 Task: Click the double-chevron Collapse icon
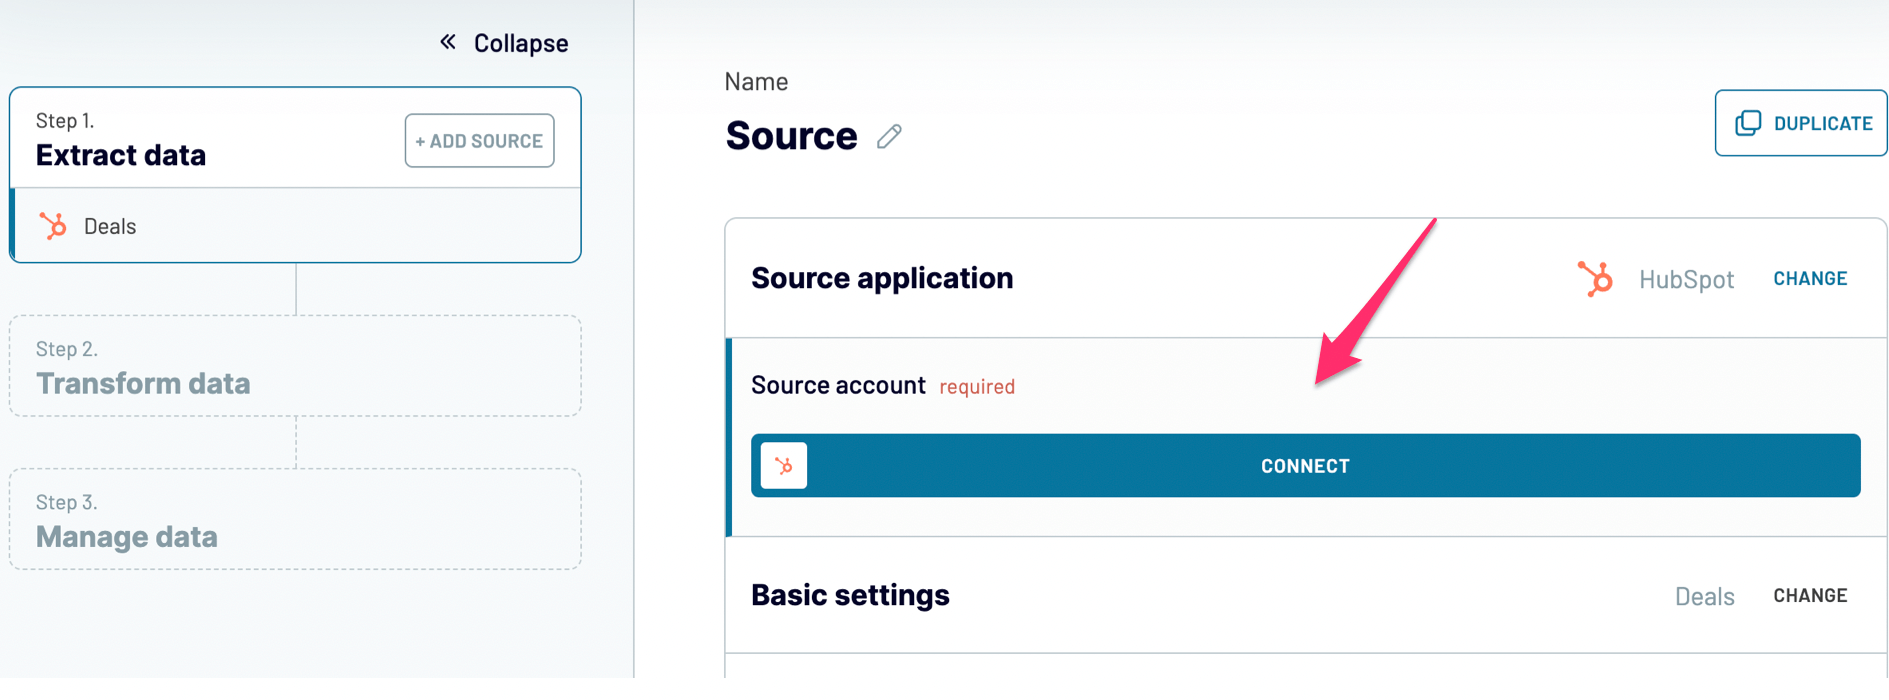[448, 42]
